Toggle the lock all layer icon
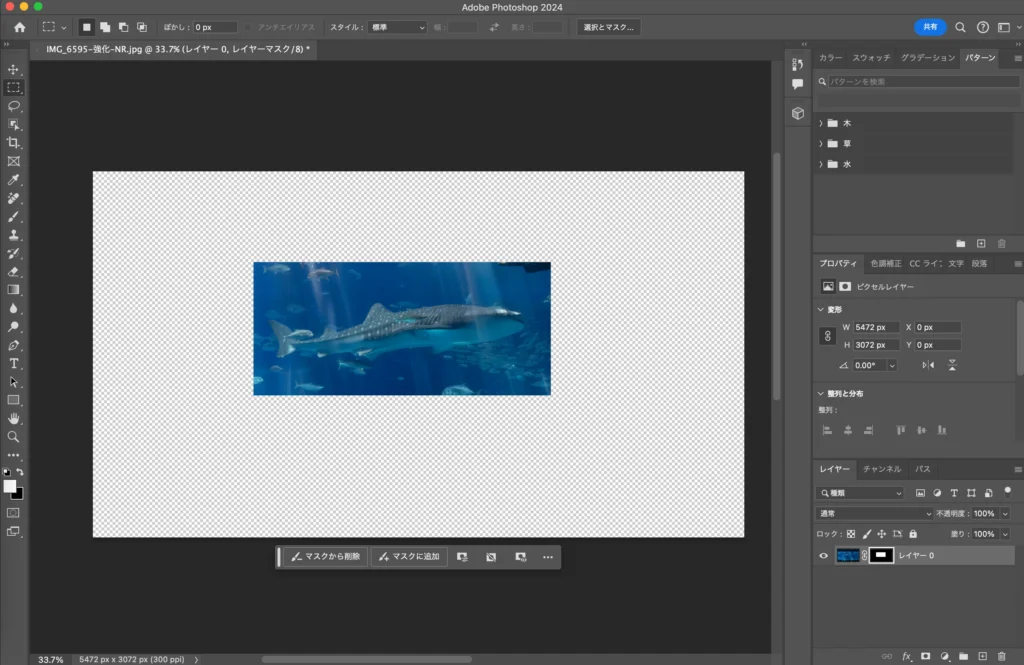The height and width of the screenshot is (665, 1024). 913,534
